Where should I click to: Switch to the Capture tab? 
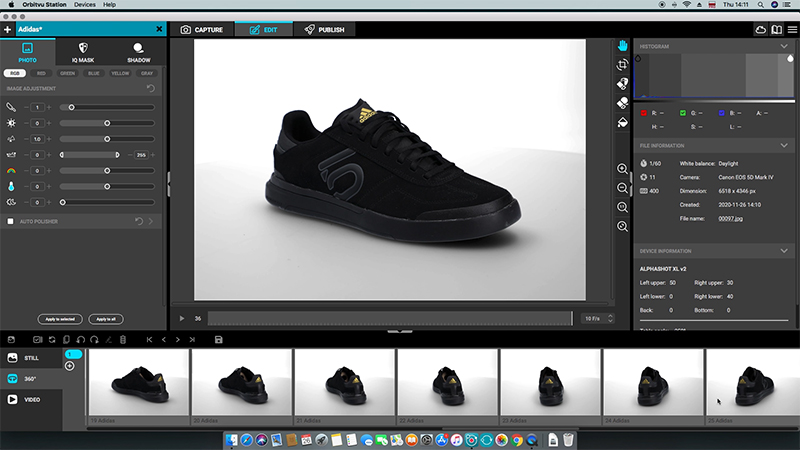click(202, 30)
